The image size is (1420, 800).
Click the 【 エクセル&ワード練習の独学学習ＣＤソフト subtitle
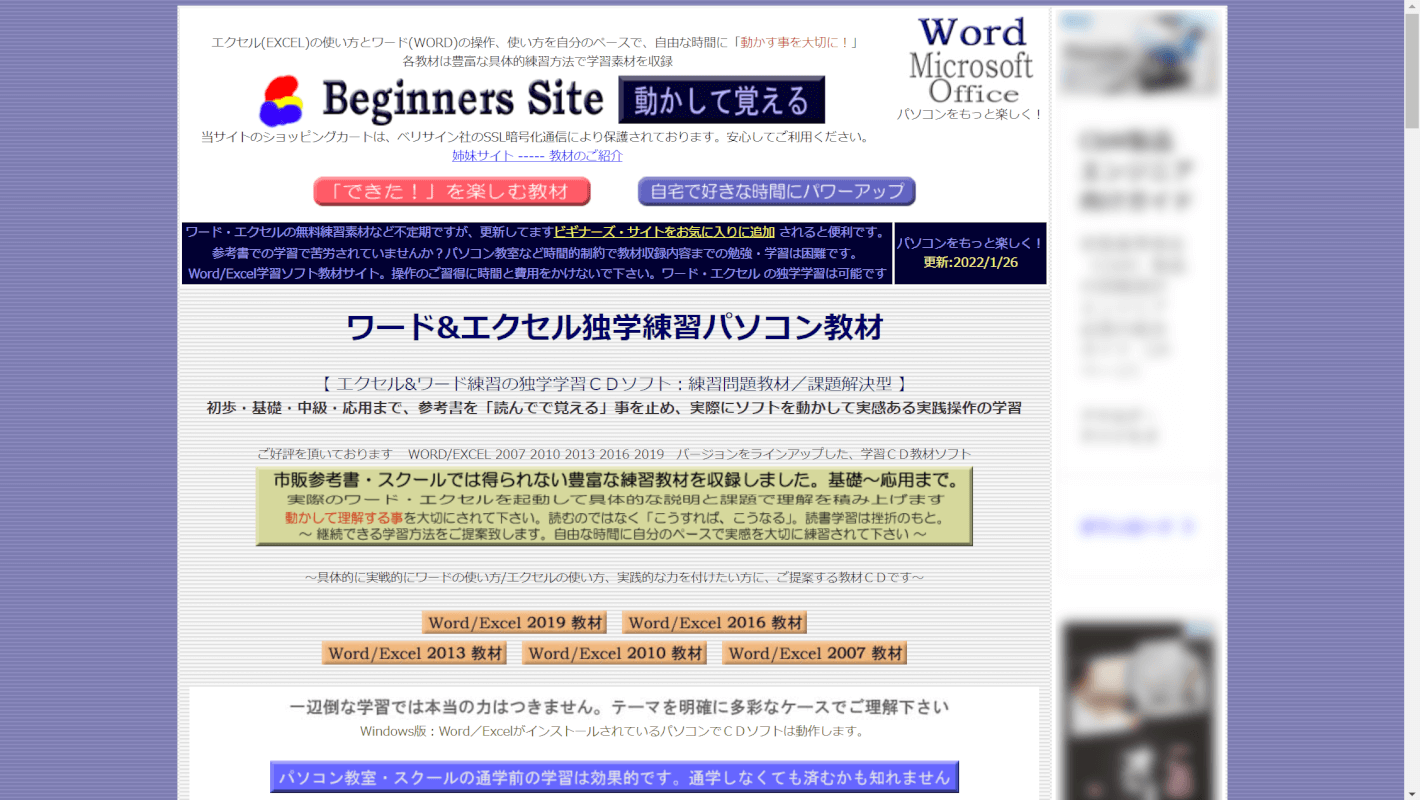coord(614,384)
